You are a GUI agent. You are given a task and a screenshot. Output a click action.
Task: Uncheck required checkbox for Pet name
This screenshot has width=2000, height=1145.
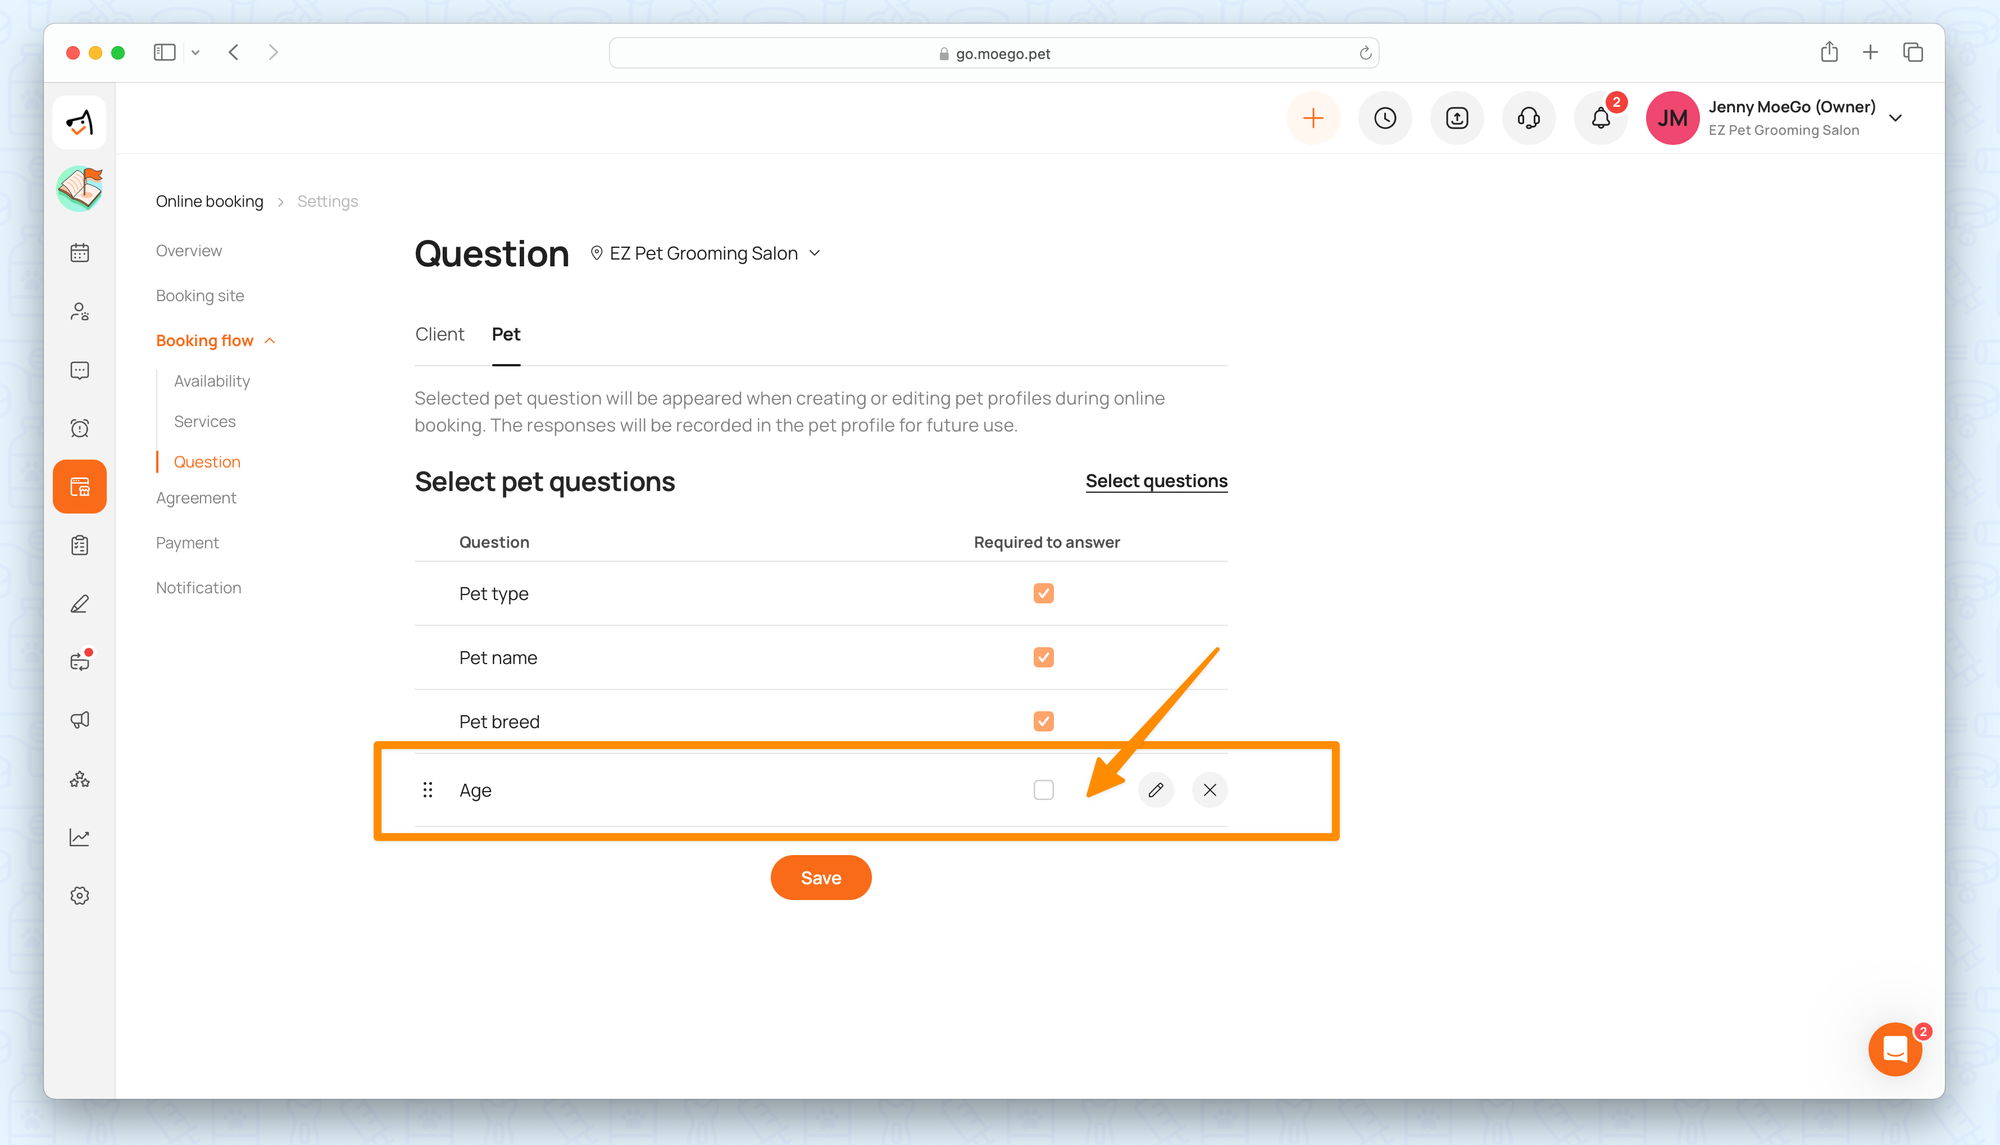(1043, 657)
